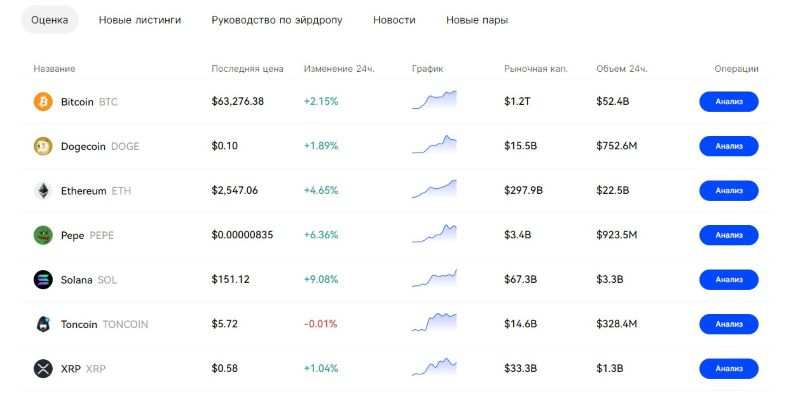Select the Оценка tab
The width and height of the screenshot is (800, 412).
point(50,20)
